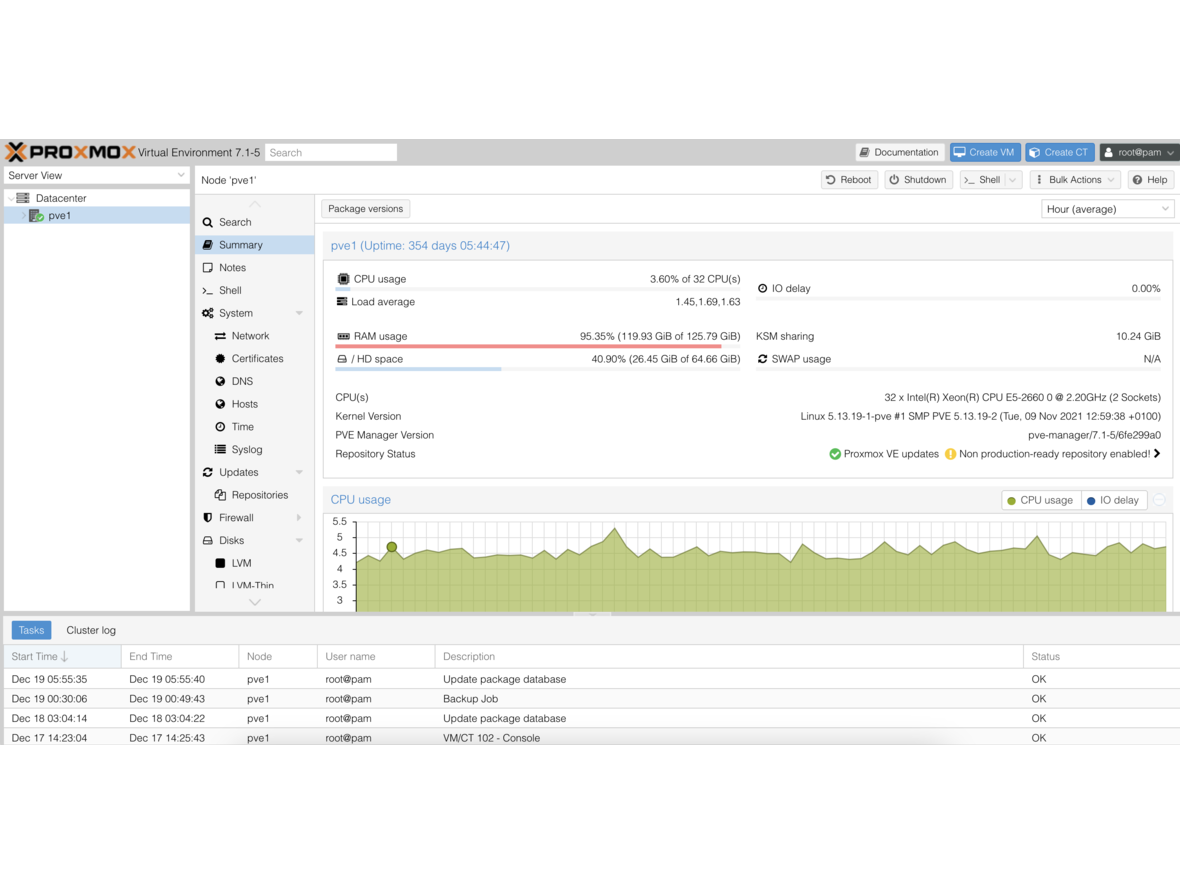Click the Create VM button
This screenshot has height=885, width=1180.
[984, 152]
